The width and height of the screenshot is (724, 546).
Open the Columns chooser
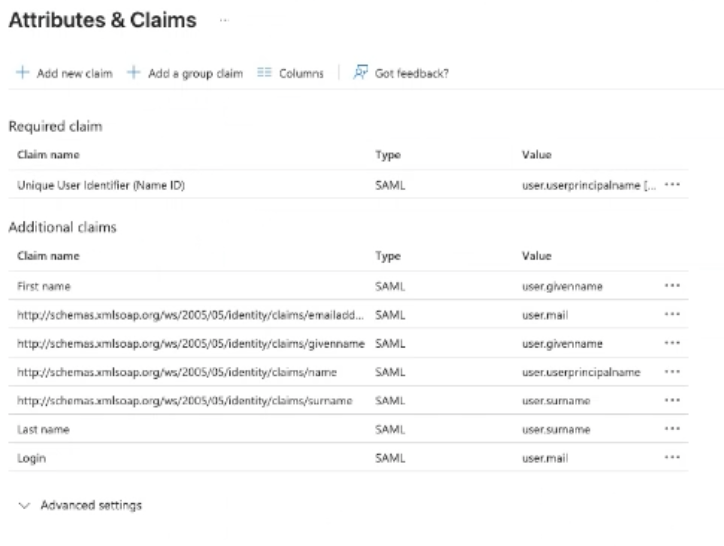coord(290,73)
